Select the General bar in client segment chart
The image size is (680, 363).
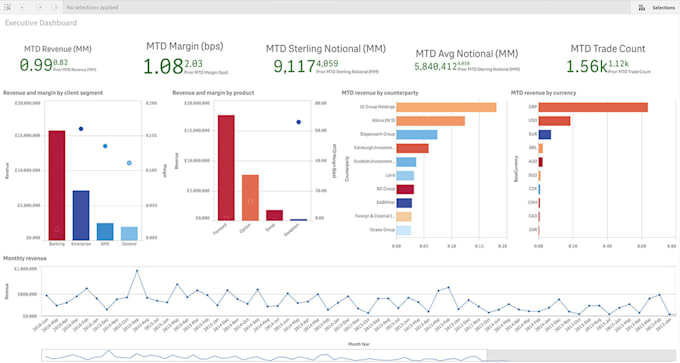pos(129,233)
